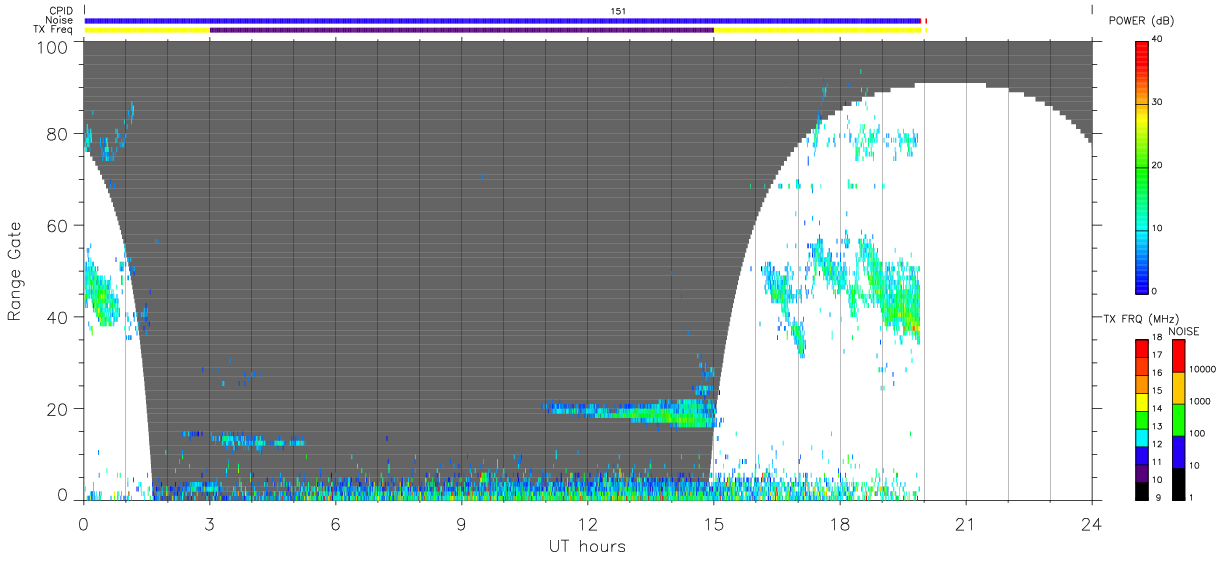Click the Range Gate axis title

pyautogui.click(x=15, y=272)
